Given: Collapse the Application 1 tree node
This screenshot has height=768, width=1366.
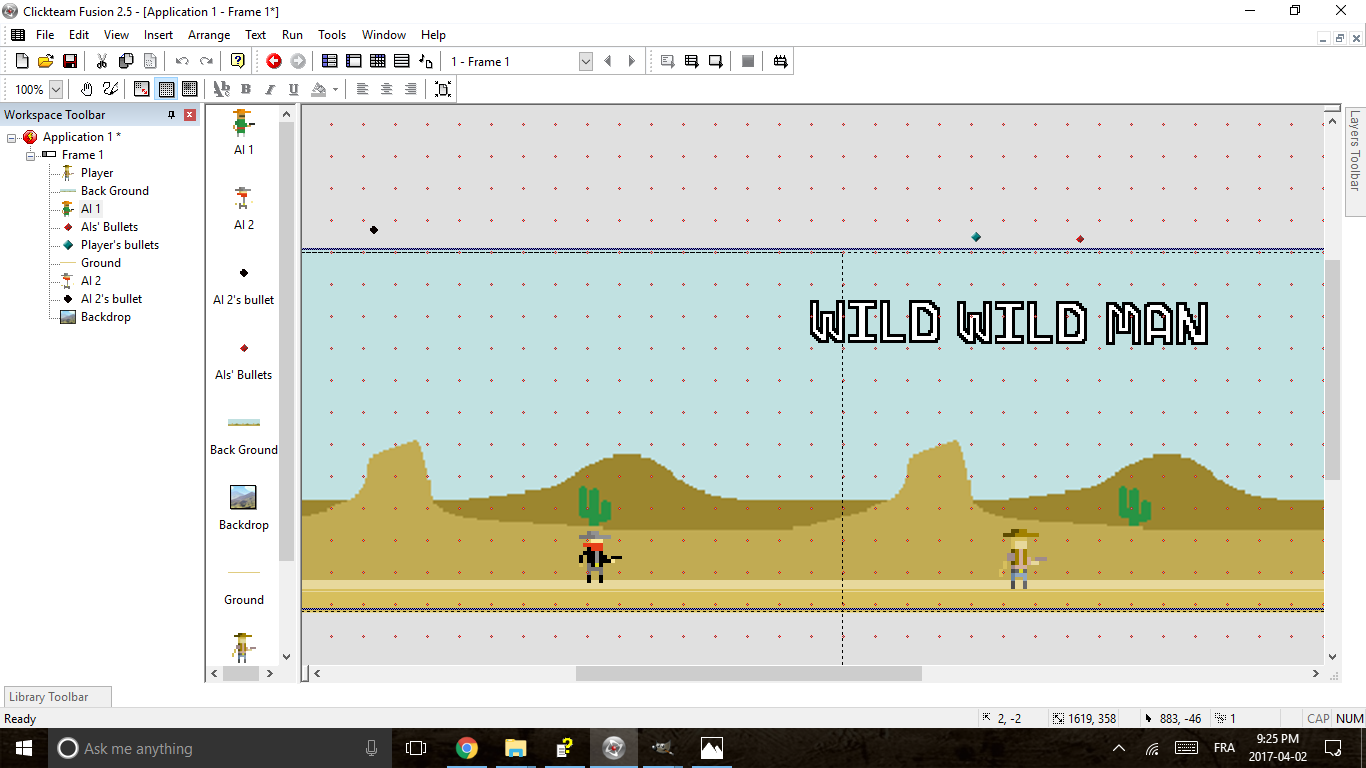Looking at the screenshot, I should [x=12, y=137].
